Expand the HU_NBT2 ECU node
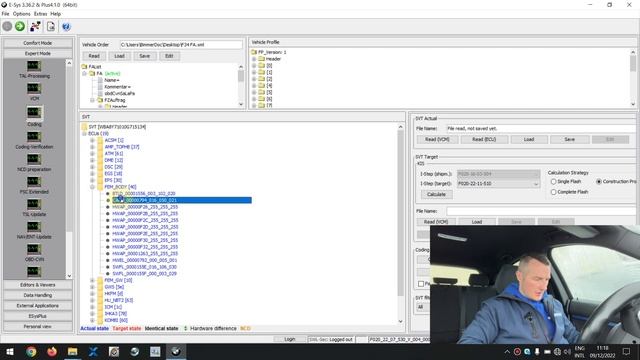This screenshot has height=360, width=640. click(x=93, y=300)
